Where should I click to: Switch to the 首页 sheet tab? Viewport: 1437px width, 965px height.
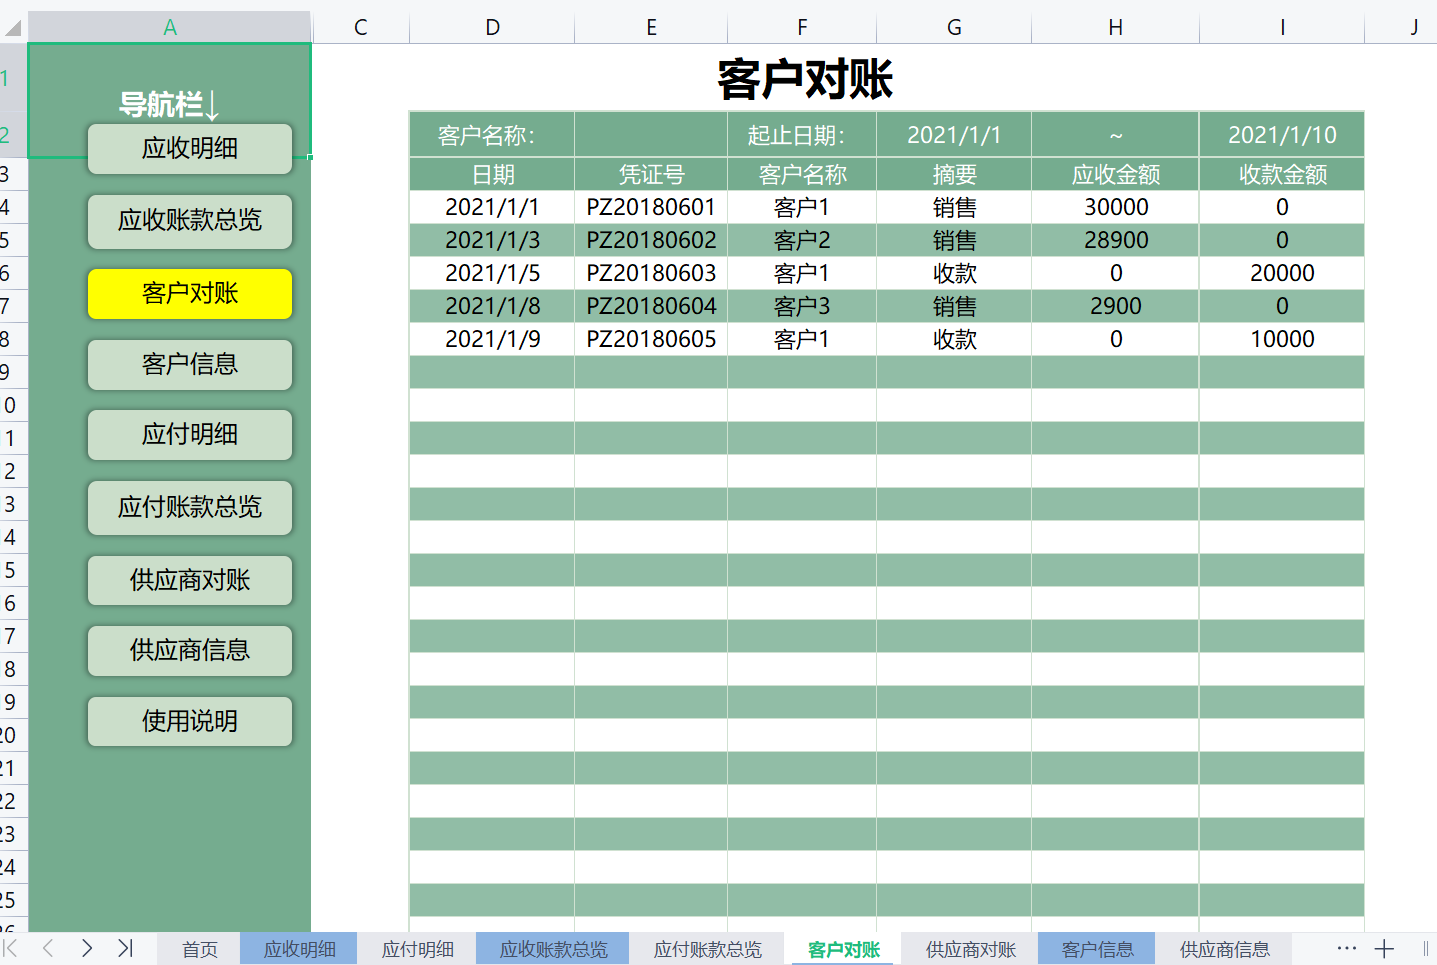(x=198, y=949)
